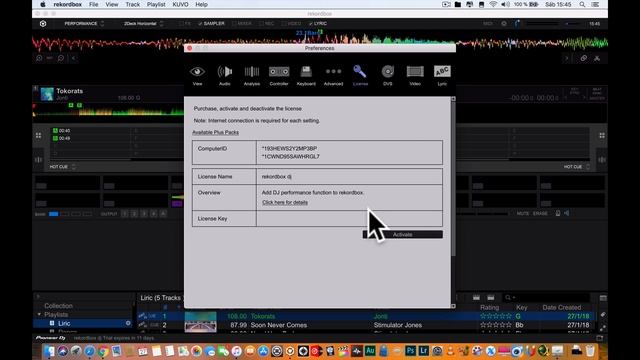Click the track search field
The width and height of the screenshot is (640, 360).
(547, 298)
